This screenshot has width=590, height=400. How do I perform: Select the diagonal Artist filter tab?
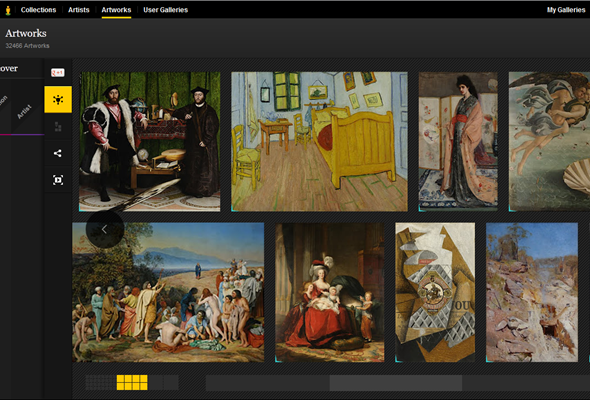pos(24,112)
